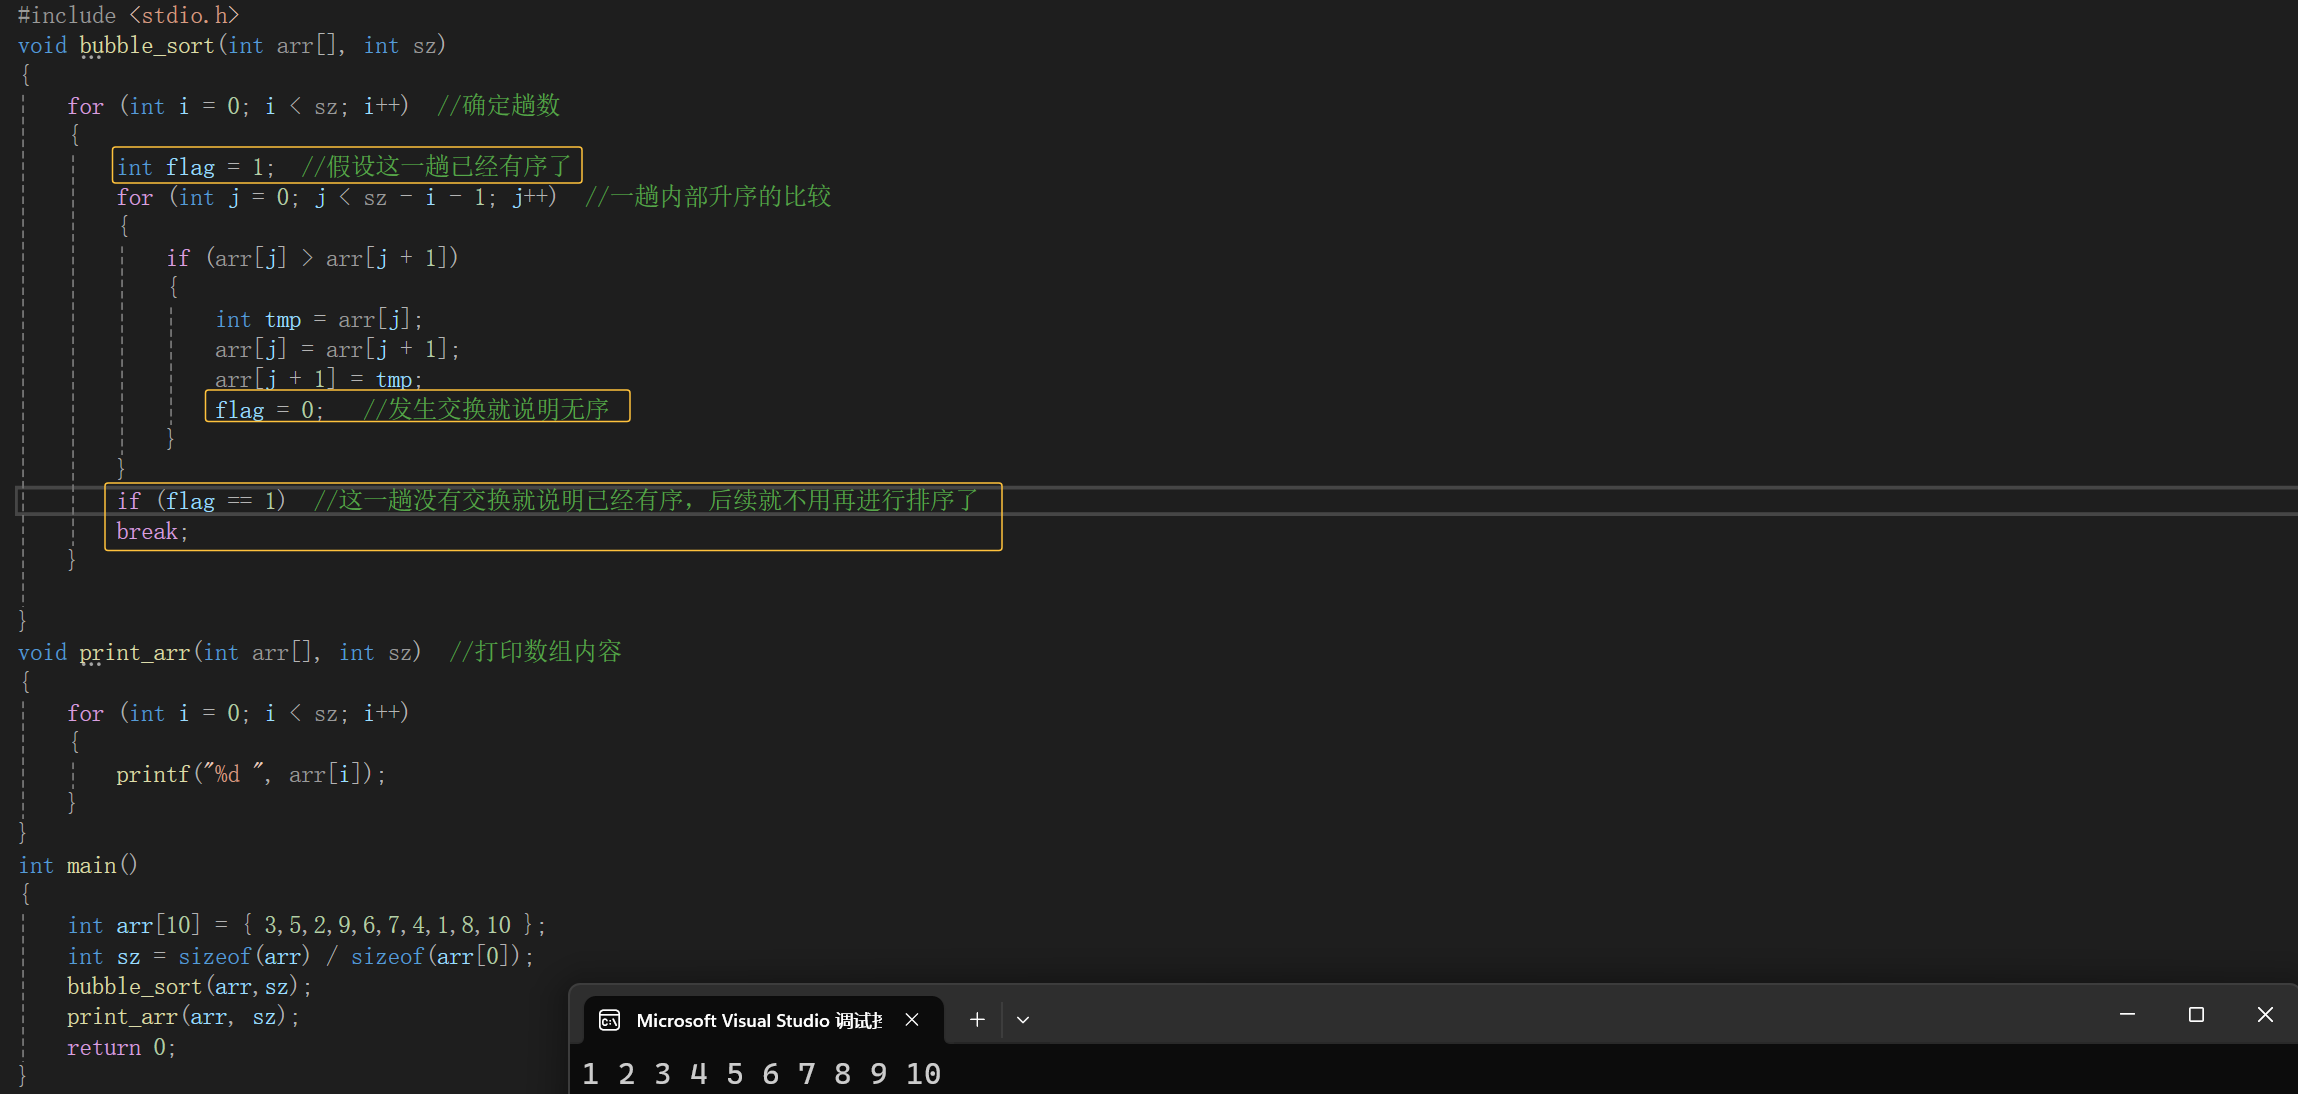Click the arr[10] array initialization line
The image size is (2298, 1094).
pyautogui.click(x=305, y=926)
